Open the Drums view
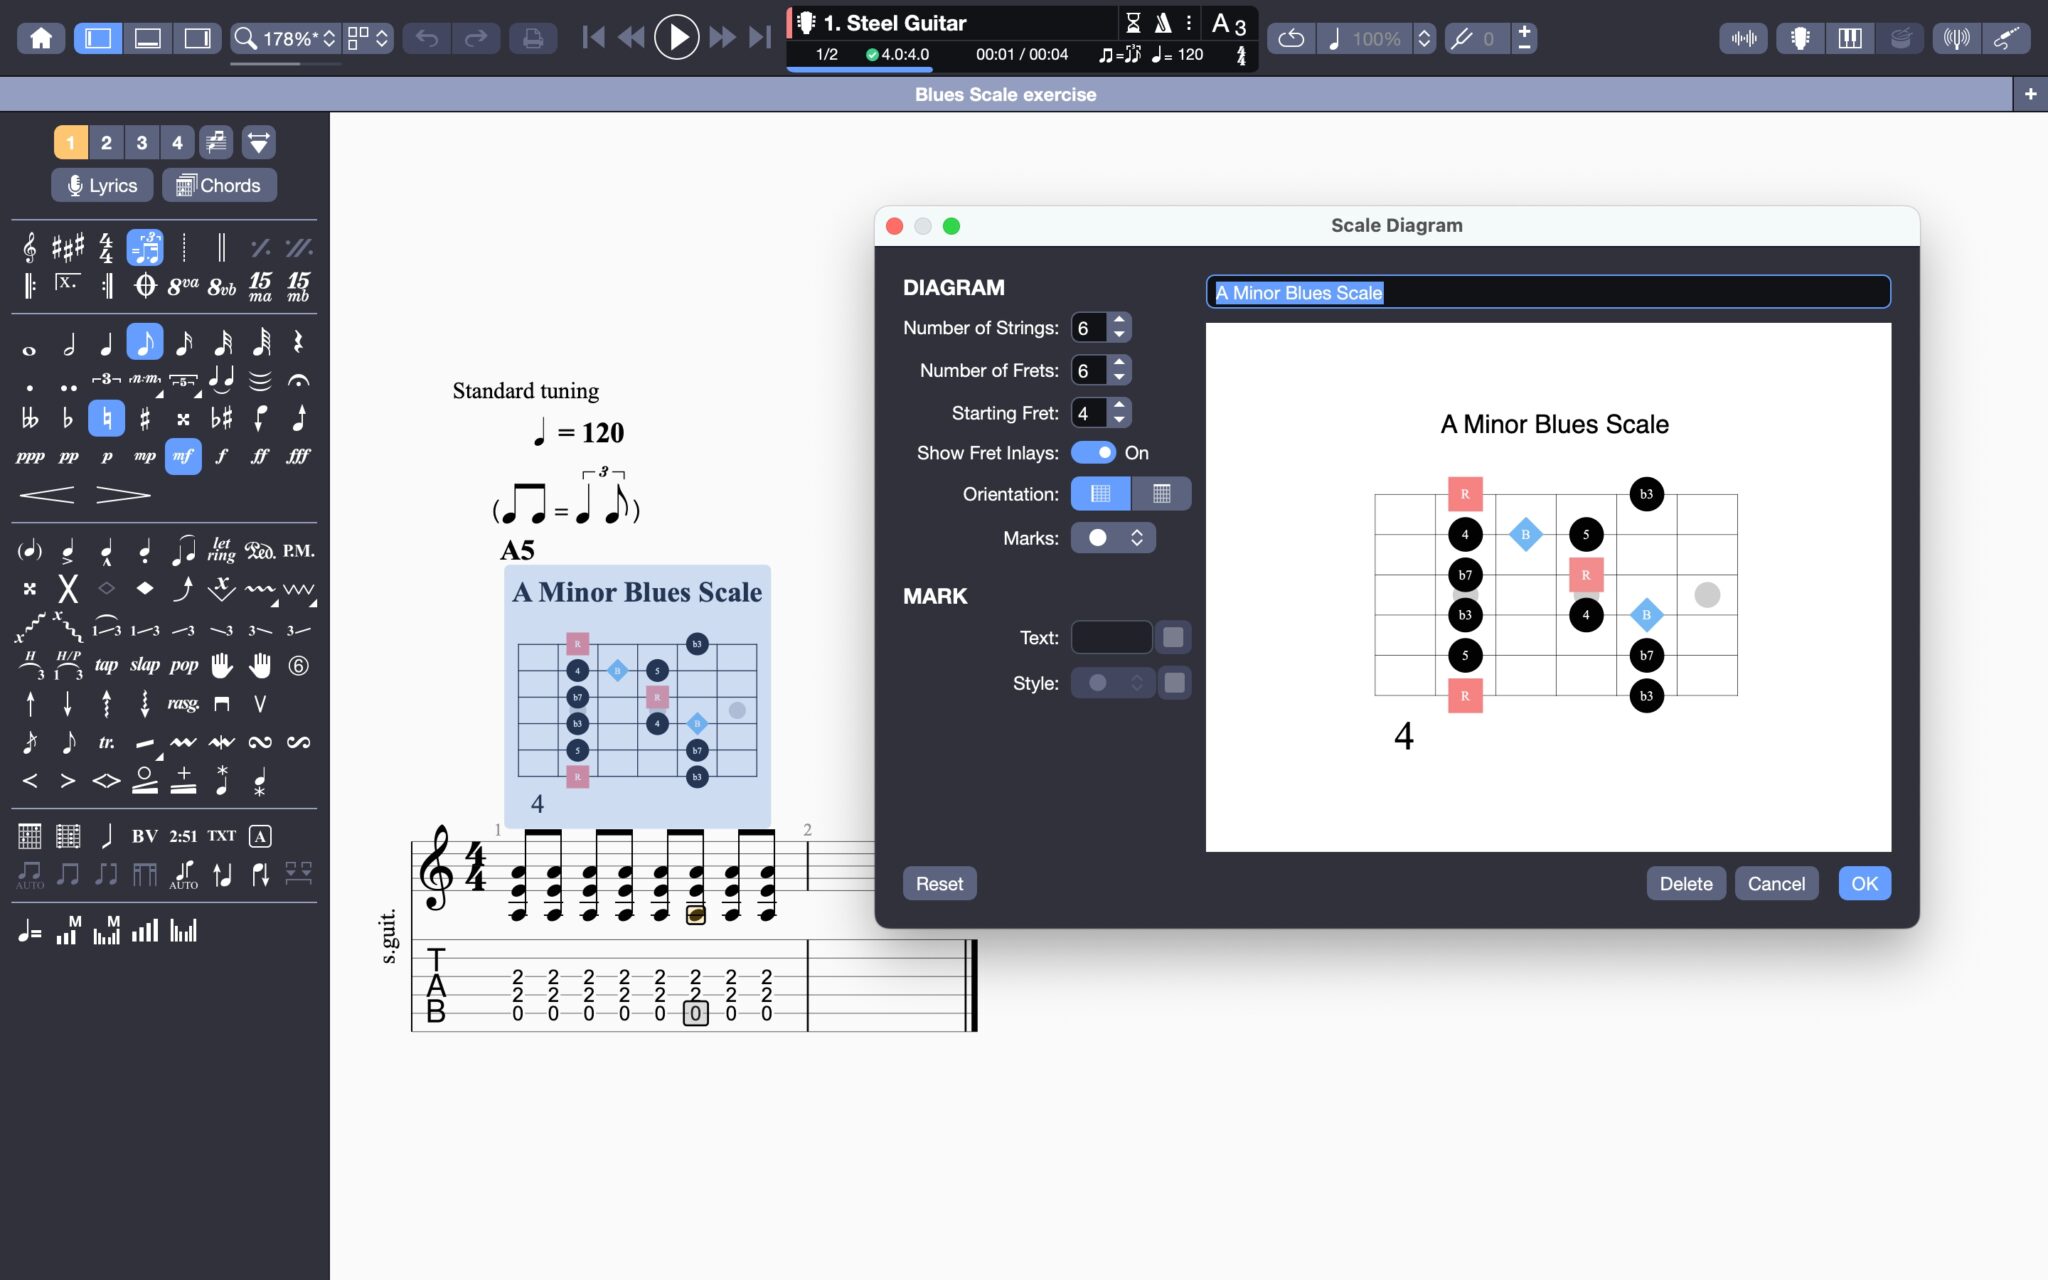 coord(1901,38)
